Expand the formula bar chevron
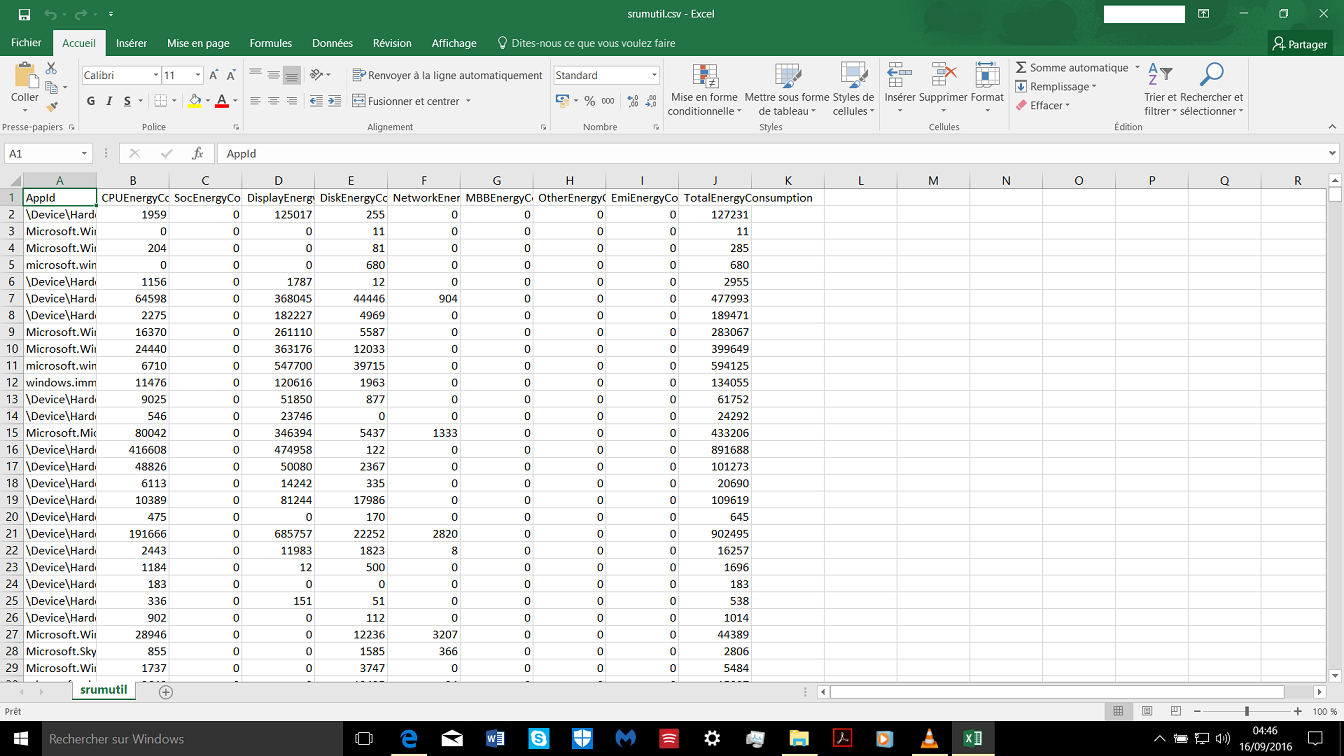This screenshot has height=756, width=1344. pos(1332,154)
